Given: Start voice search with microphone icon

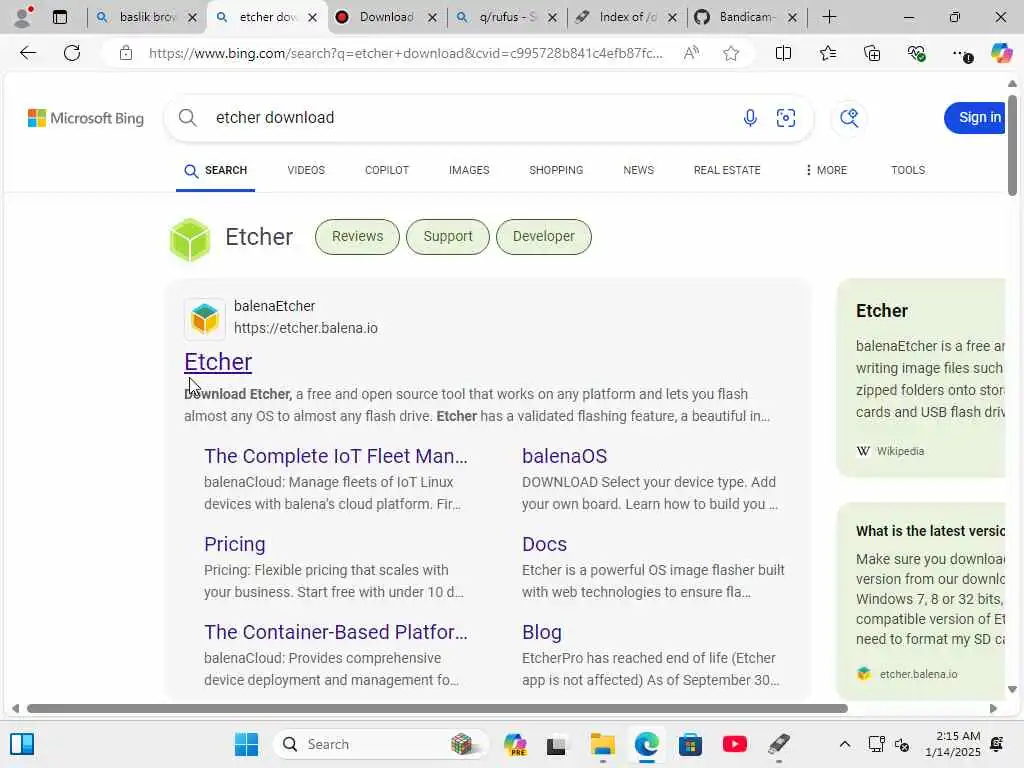Looking at the screenshot, I should click(x=750, y=118).
